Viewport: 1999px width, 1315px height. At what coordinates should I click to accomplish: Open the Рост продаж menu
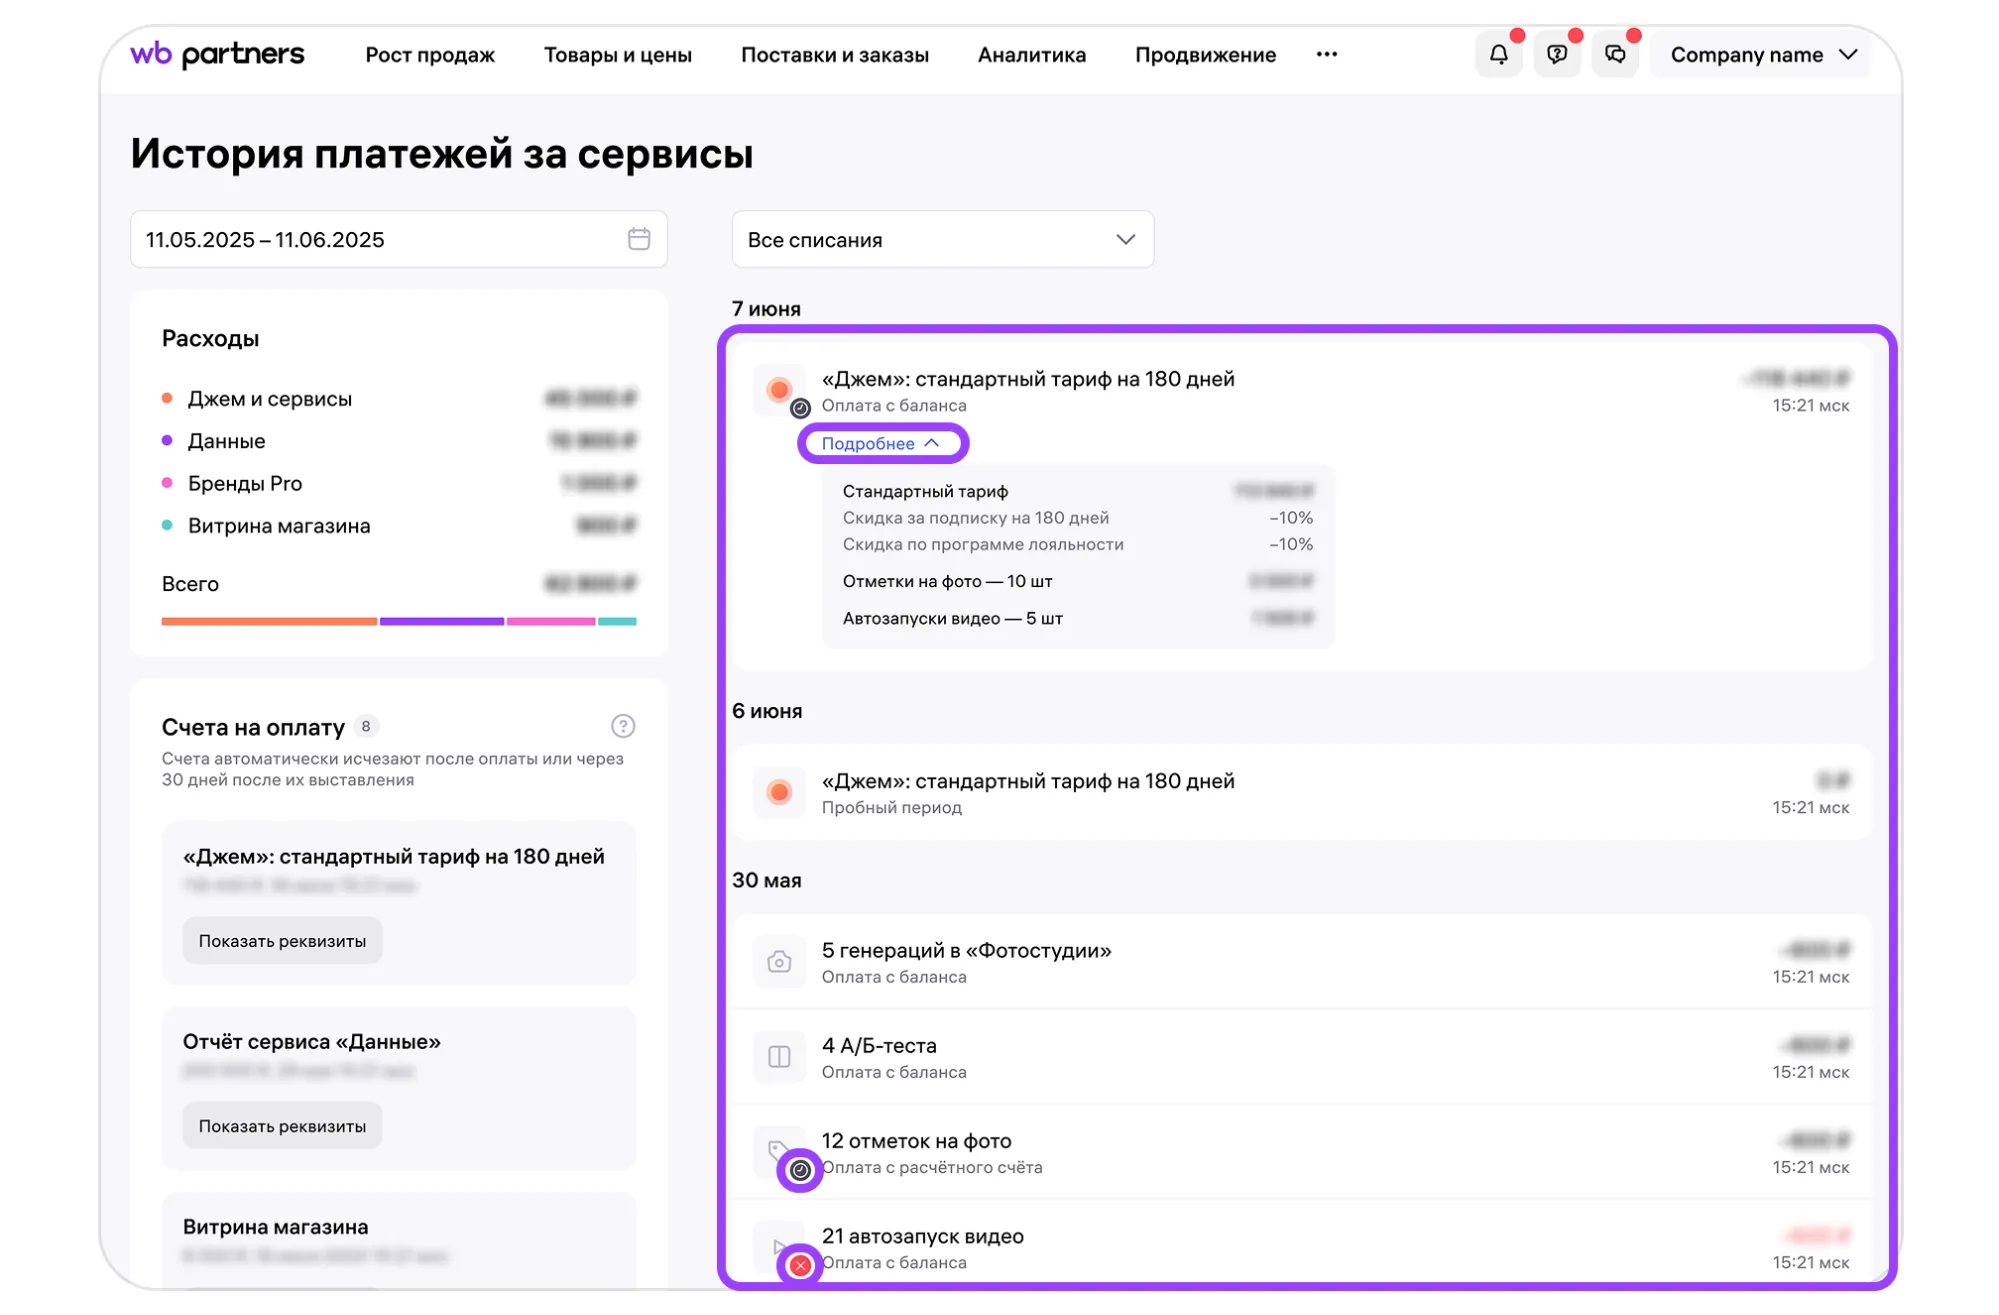430,55
